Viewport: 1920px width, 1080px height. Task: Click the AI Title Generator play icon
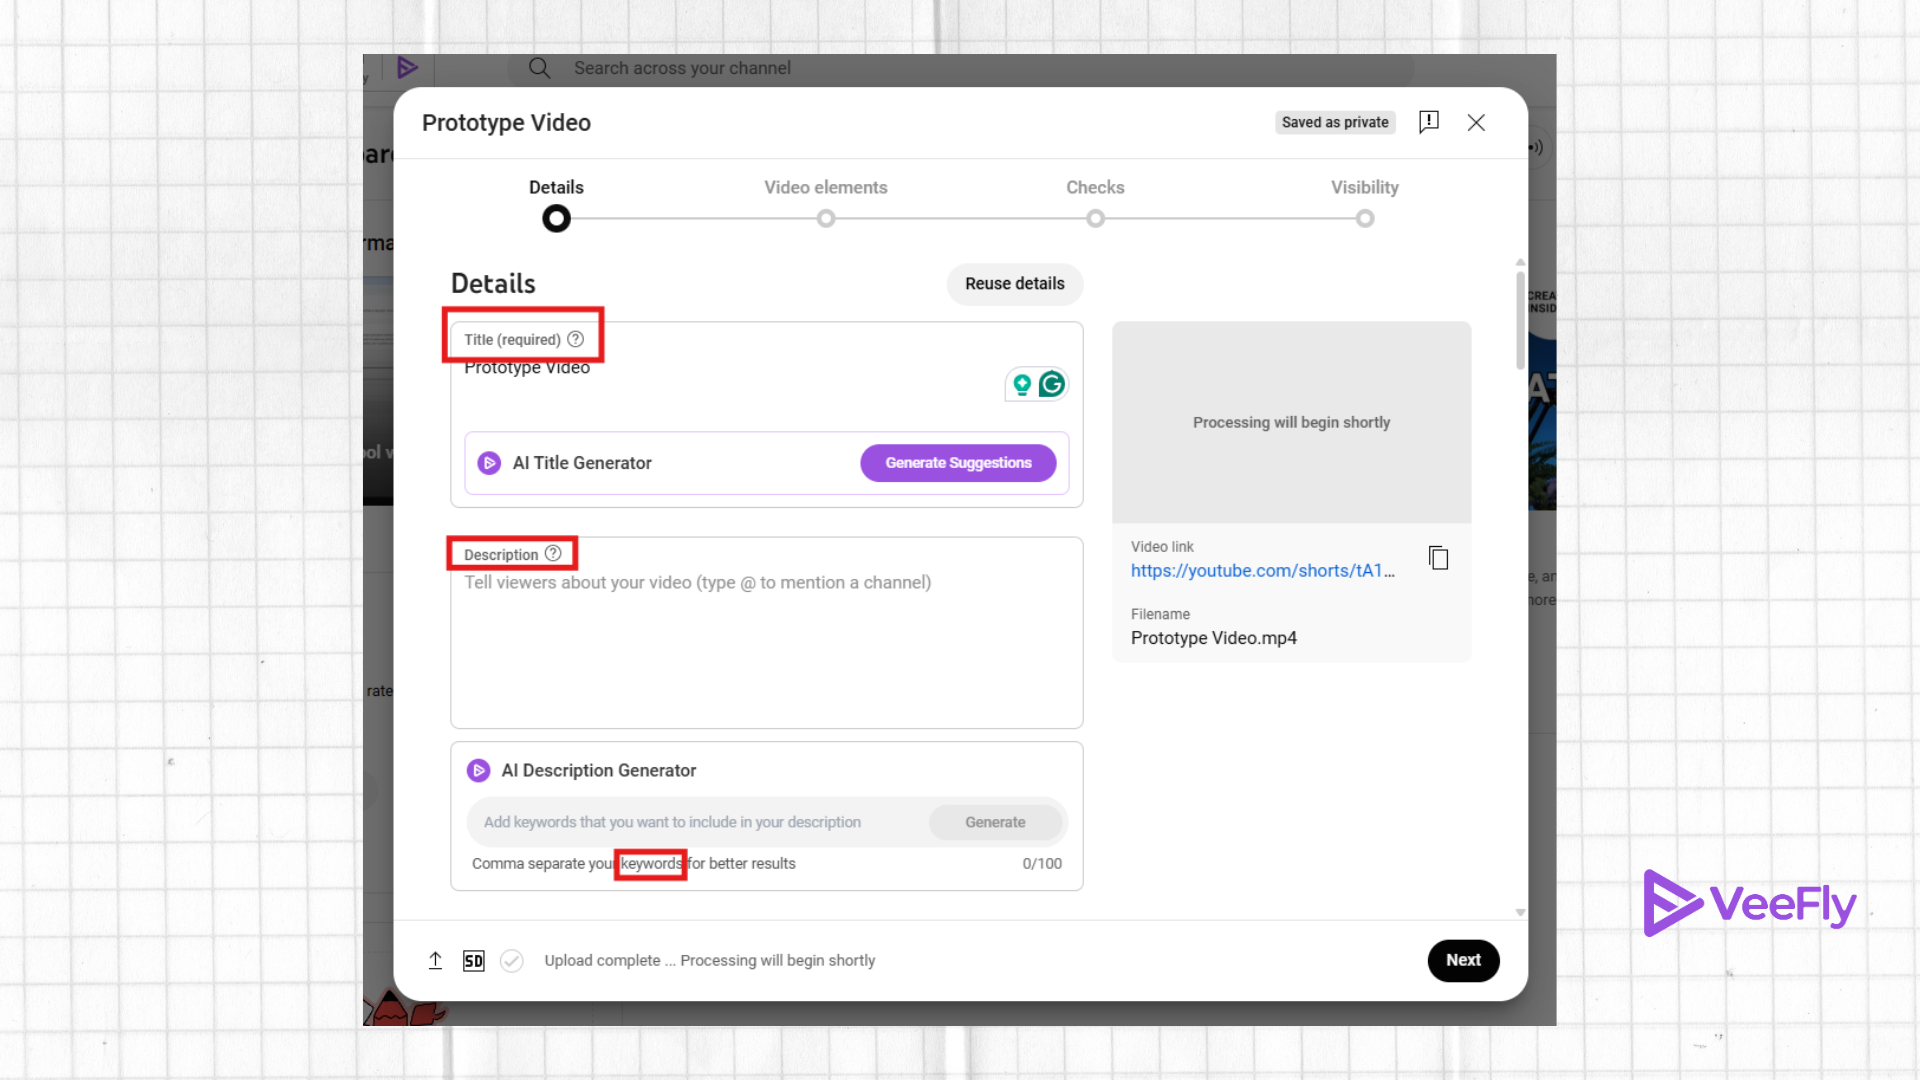pos(488,463)
